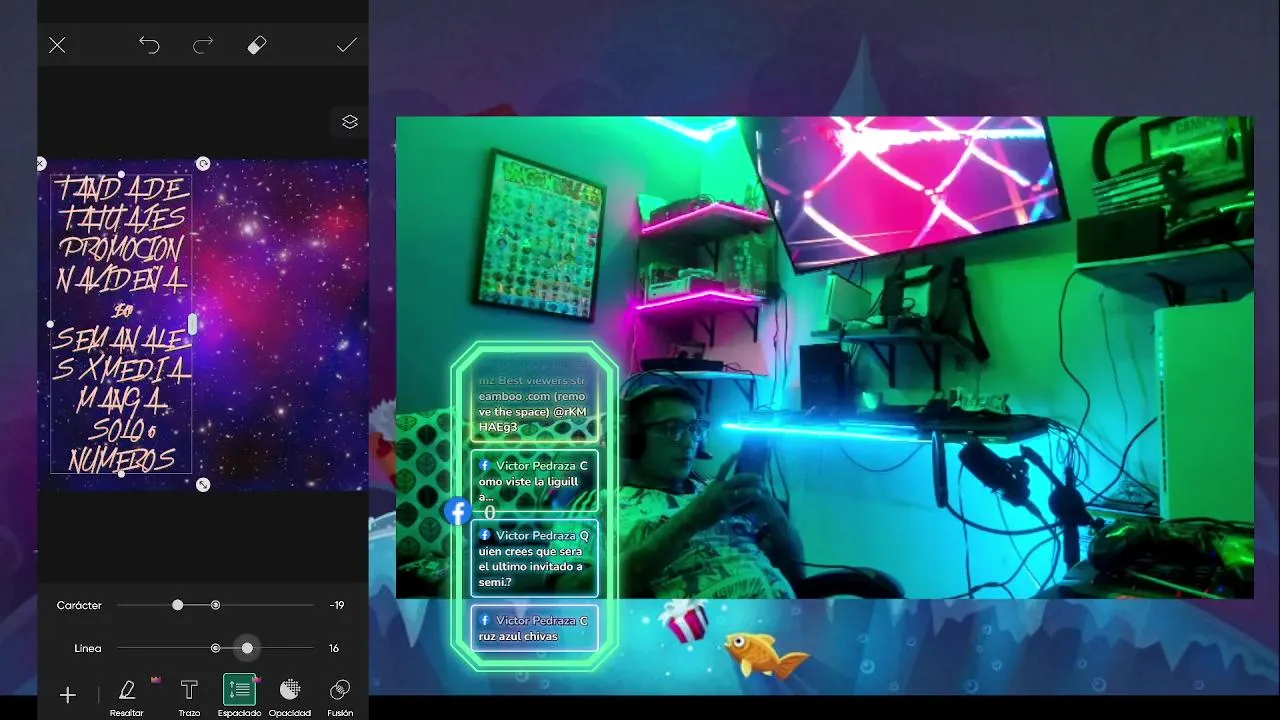Open the Trazo stroke tool
This screenshot has width=1280, height=720.
pos(189,697)
